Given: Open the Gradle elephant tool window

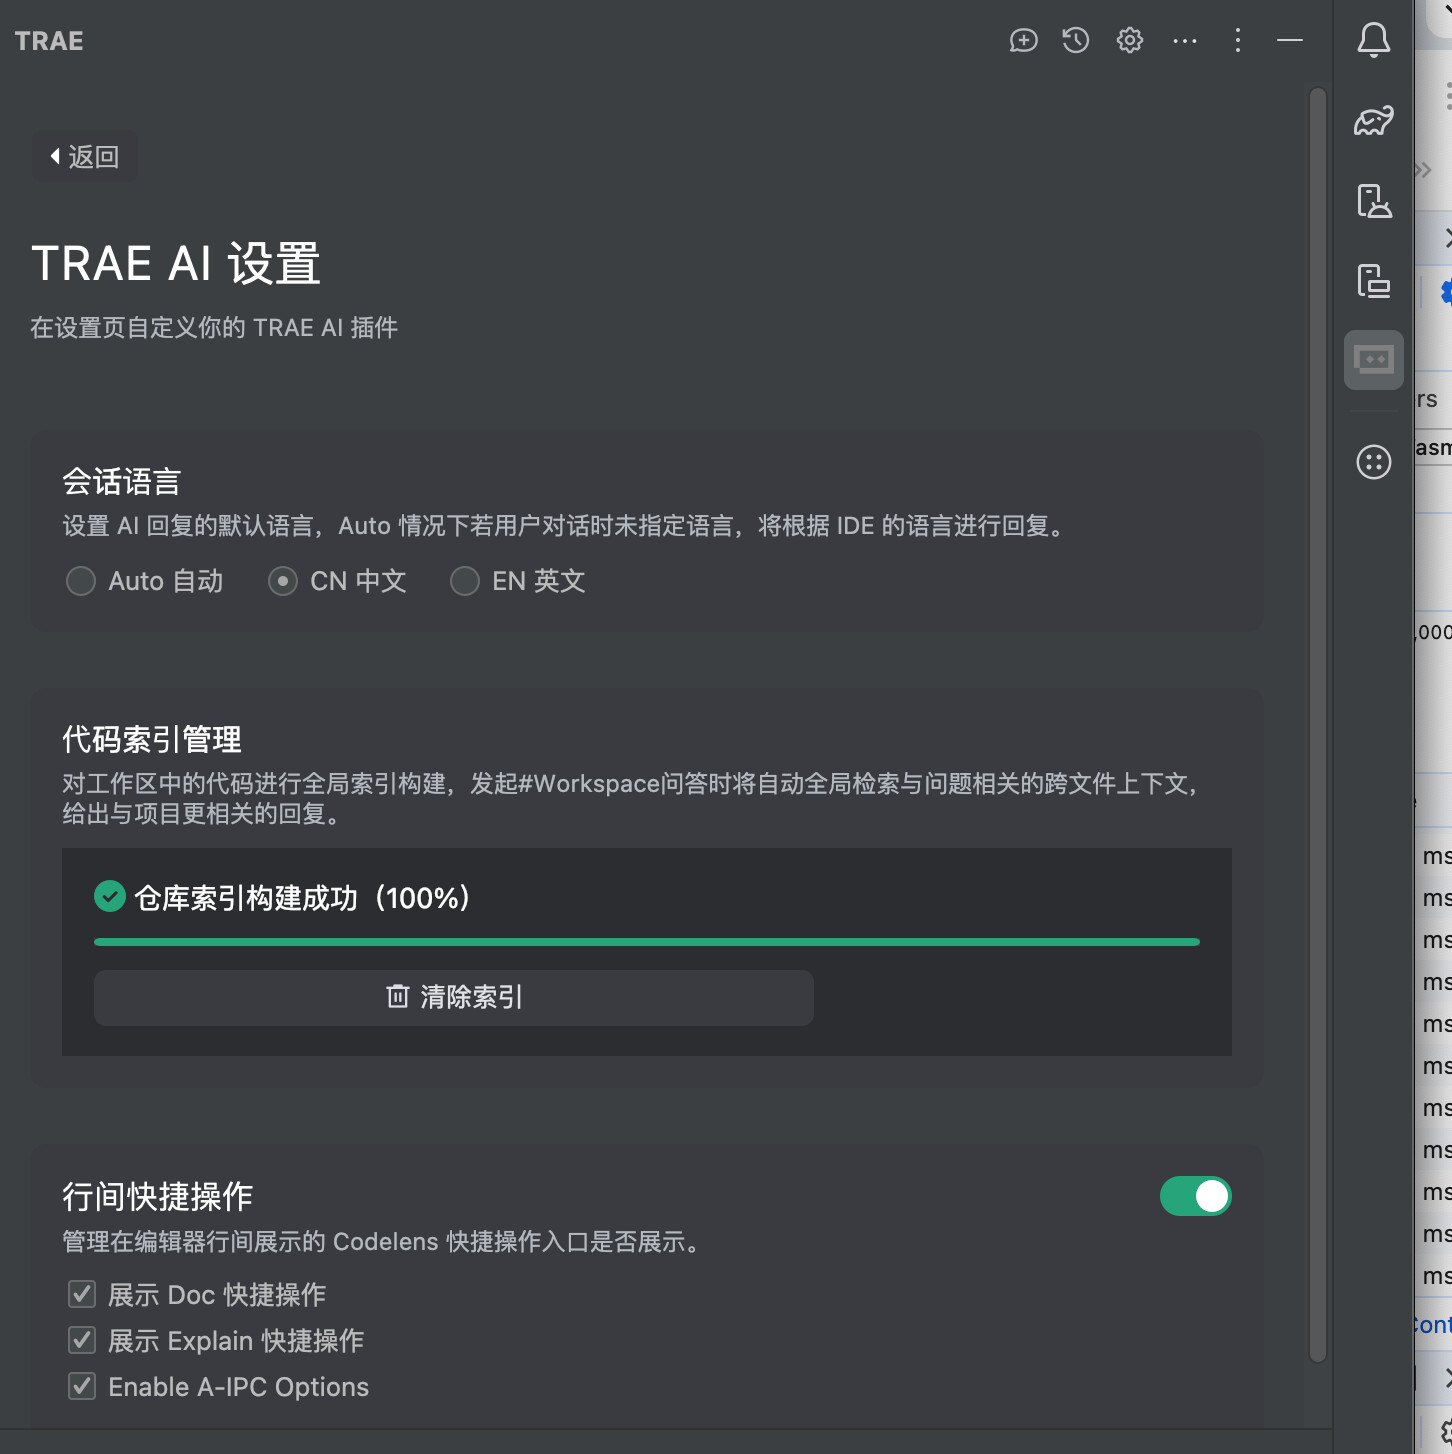Looking at the screenshot, I should click(x=1373, y=121).
